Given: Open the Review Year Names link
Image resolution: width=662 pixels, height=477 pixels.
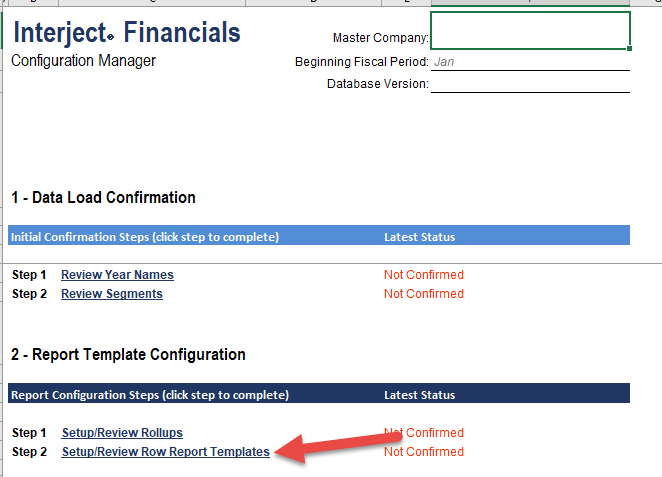Looking at the screenshot, I should tap(117, 275).
